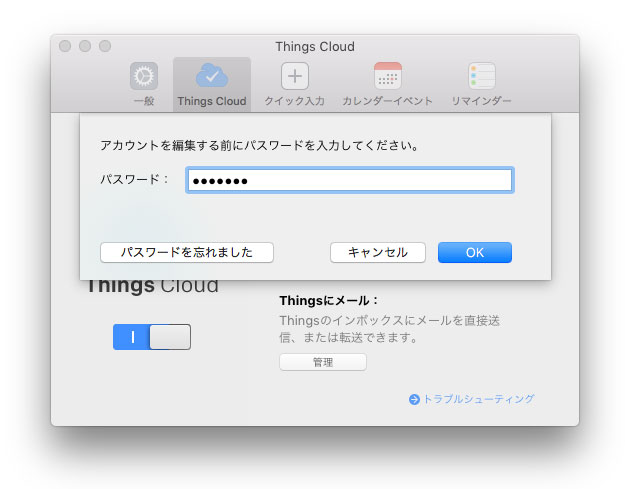The height and width of the screenshot is (489, 625).
Task: Open the クイック入力 plus icon
Action: [295, 76]
